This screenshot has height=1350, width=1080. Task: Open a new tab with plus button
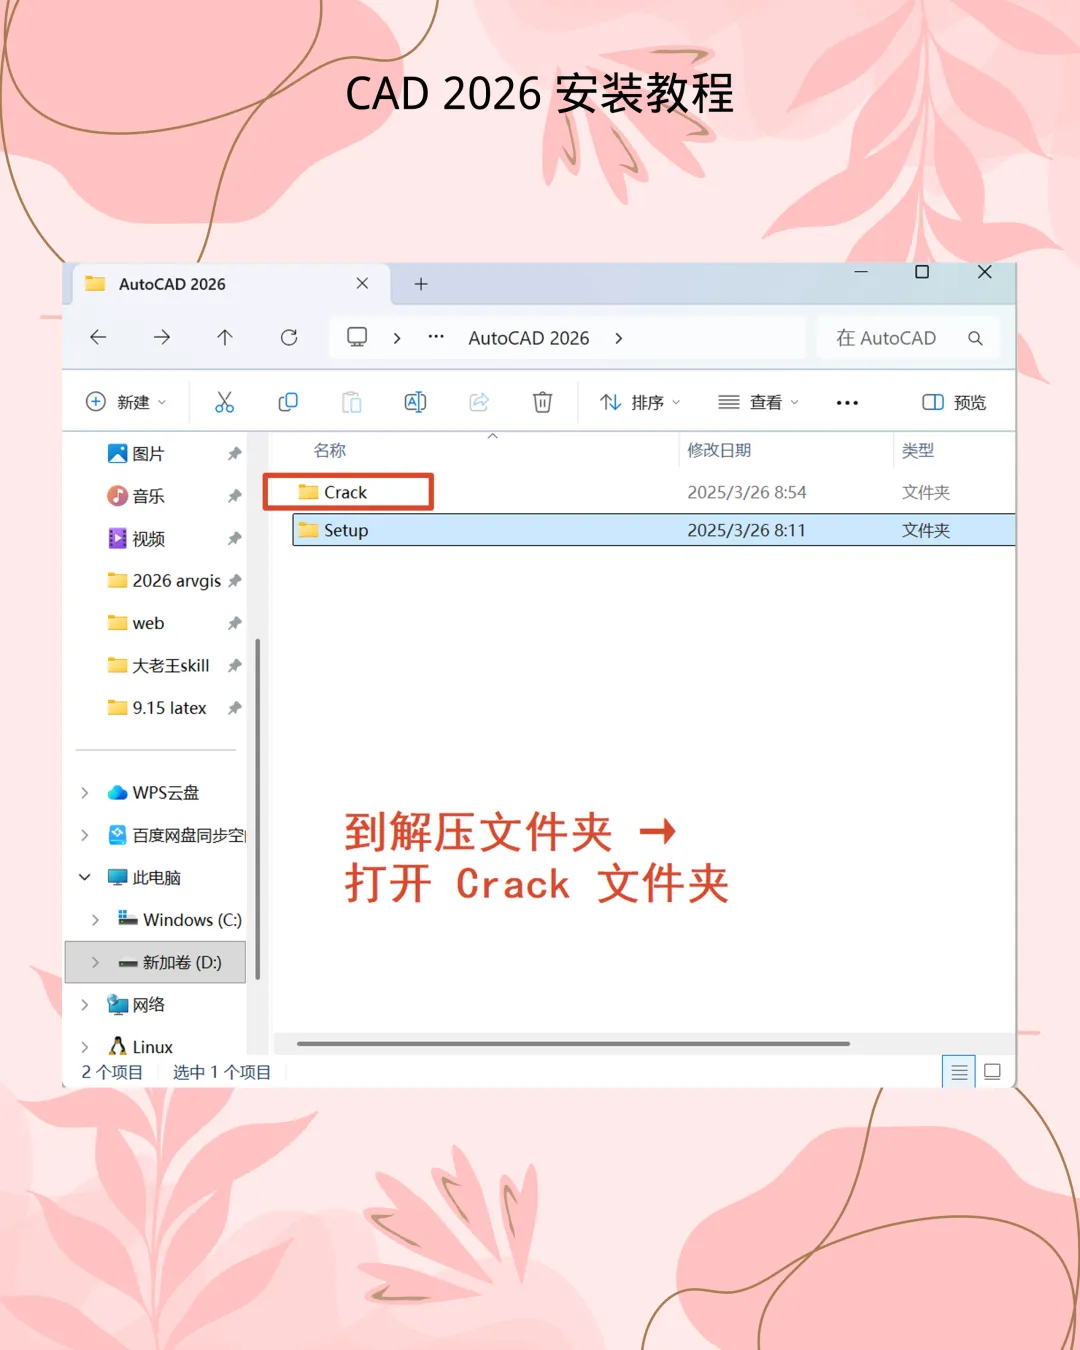click(421, 284)
